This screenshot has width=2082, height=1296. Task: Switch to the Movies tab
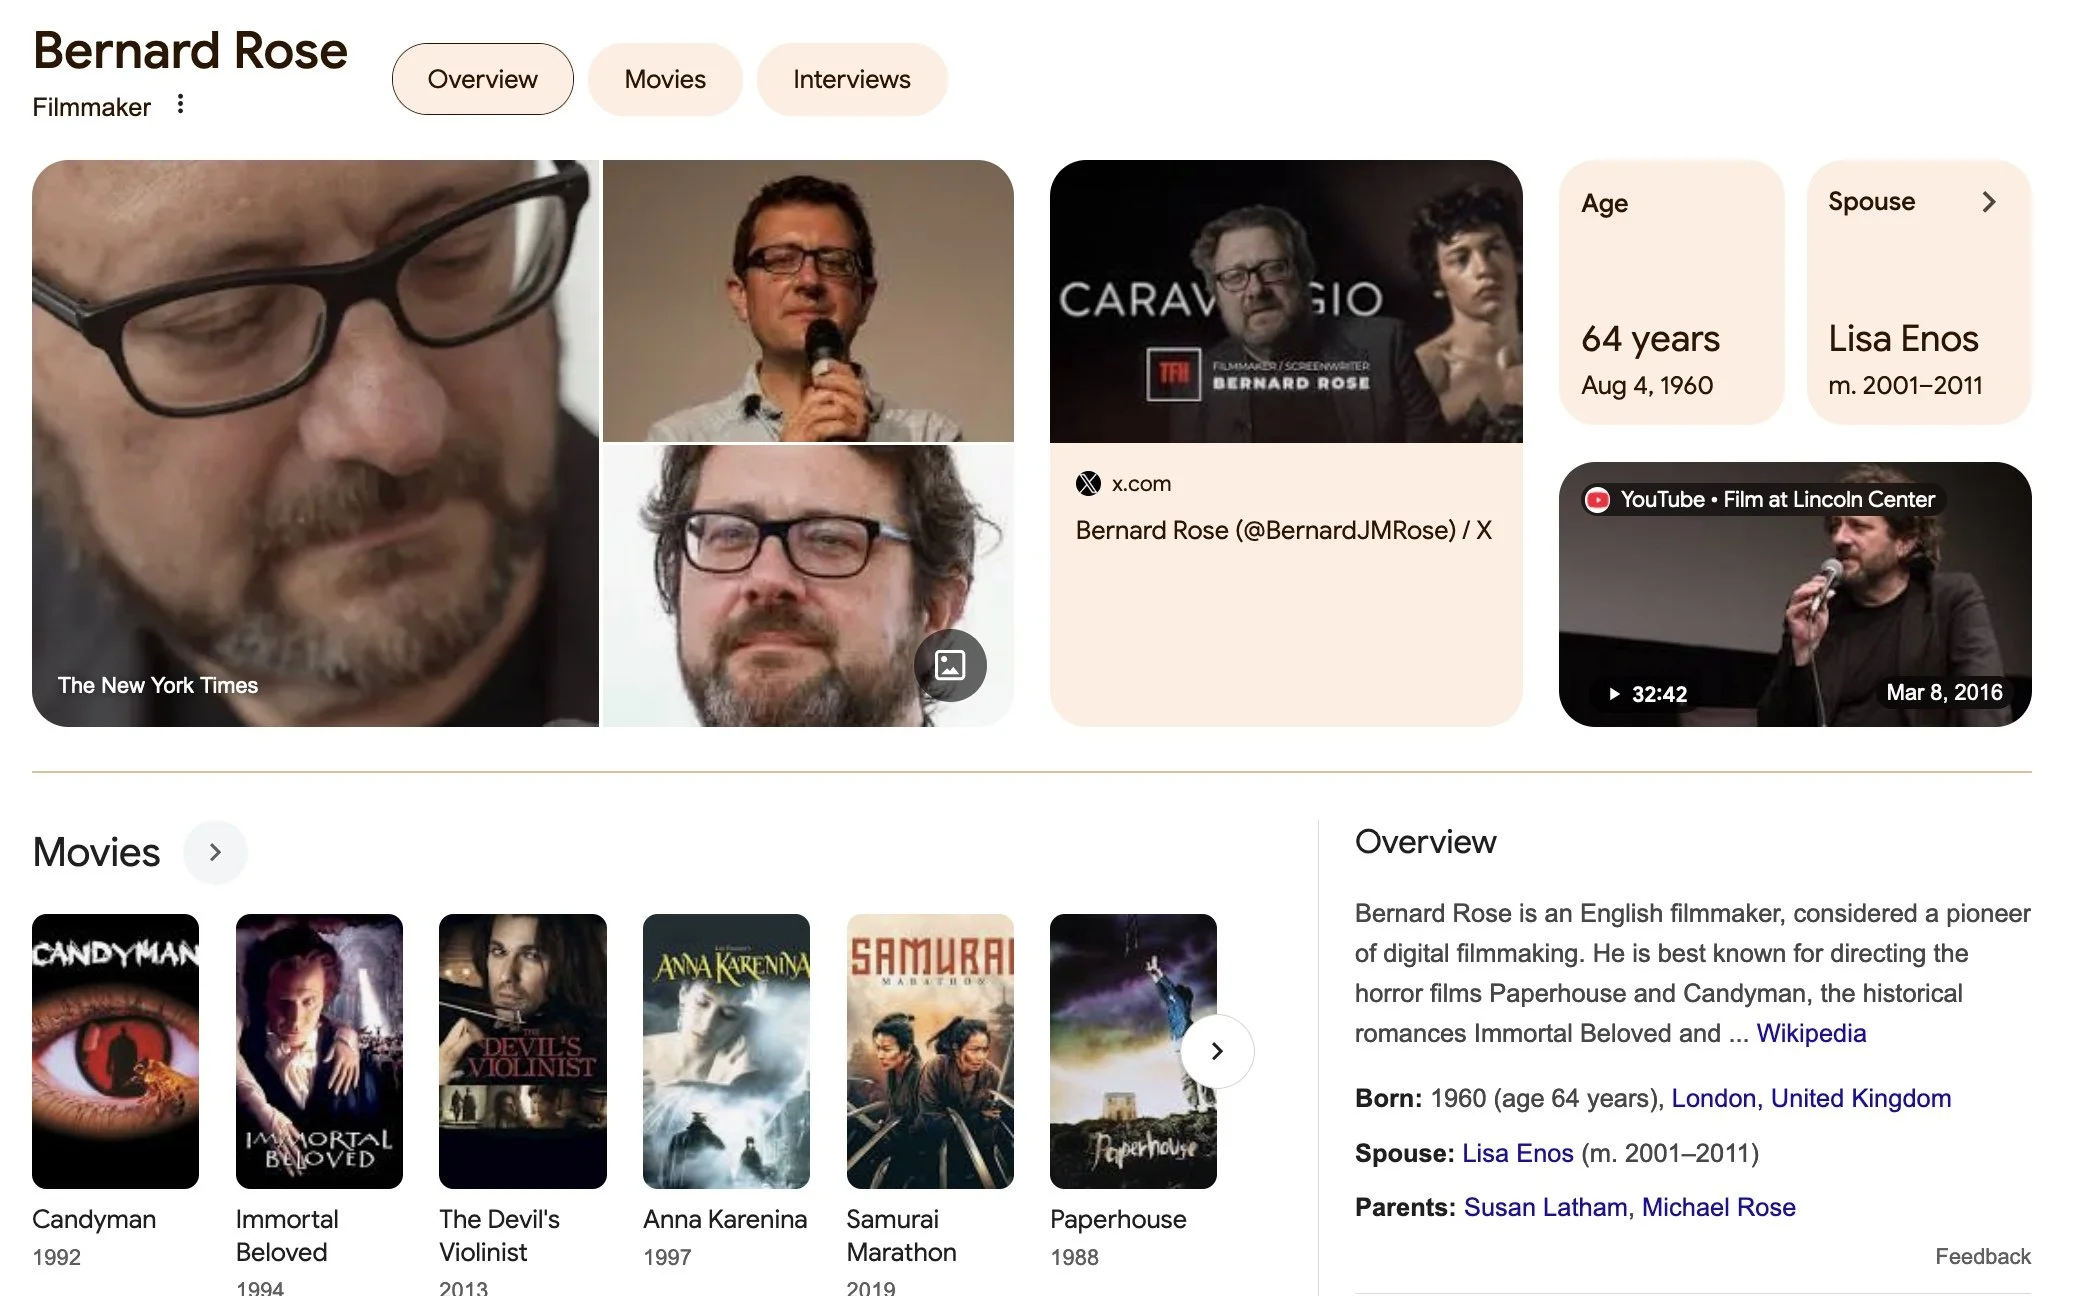(664, 79)
